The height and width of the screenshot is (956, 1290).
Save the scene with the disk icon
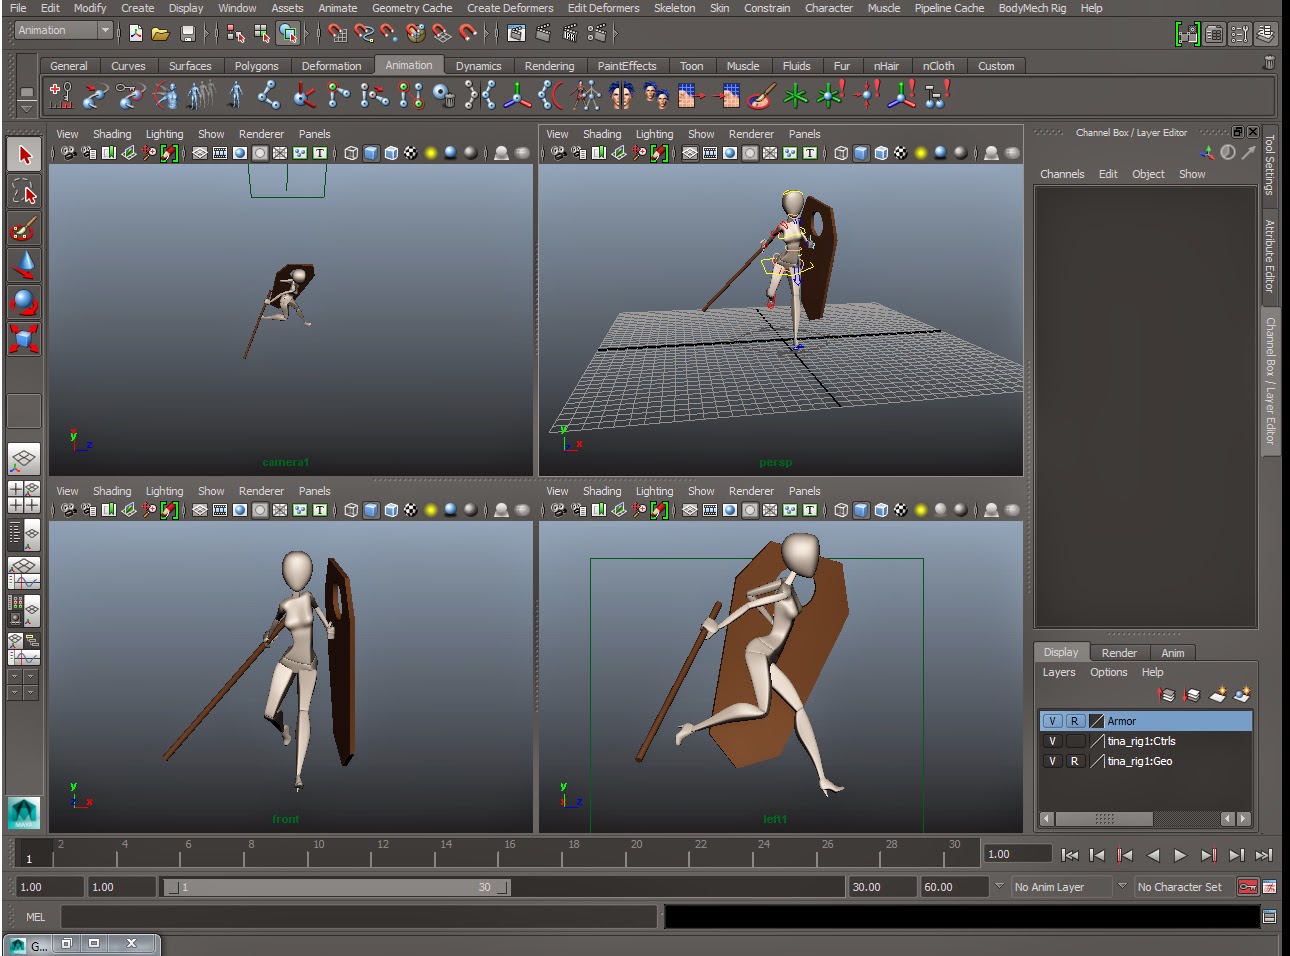(x=187, y=33)
